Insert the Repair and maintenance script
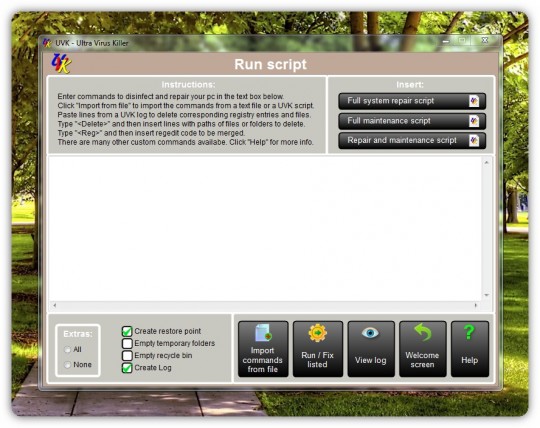 pos(412,140)
